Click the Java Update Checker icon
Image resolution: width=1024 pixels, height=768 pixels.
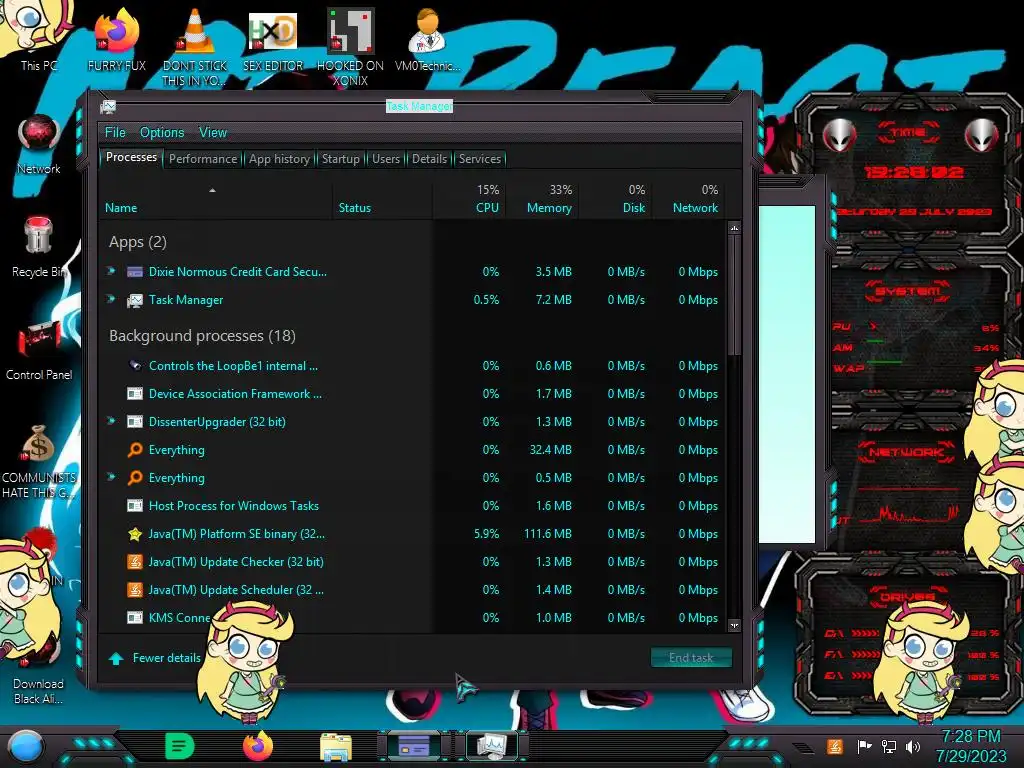tap(135, 562)
